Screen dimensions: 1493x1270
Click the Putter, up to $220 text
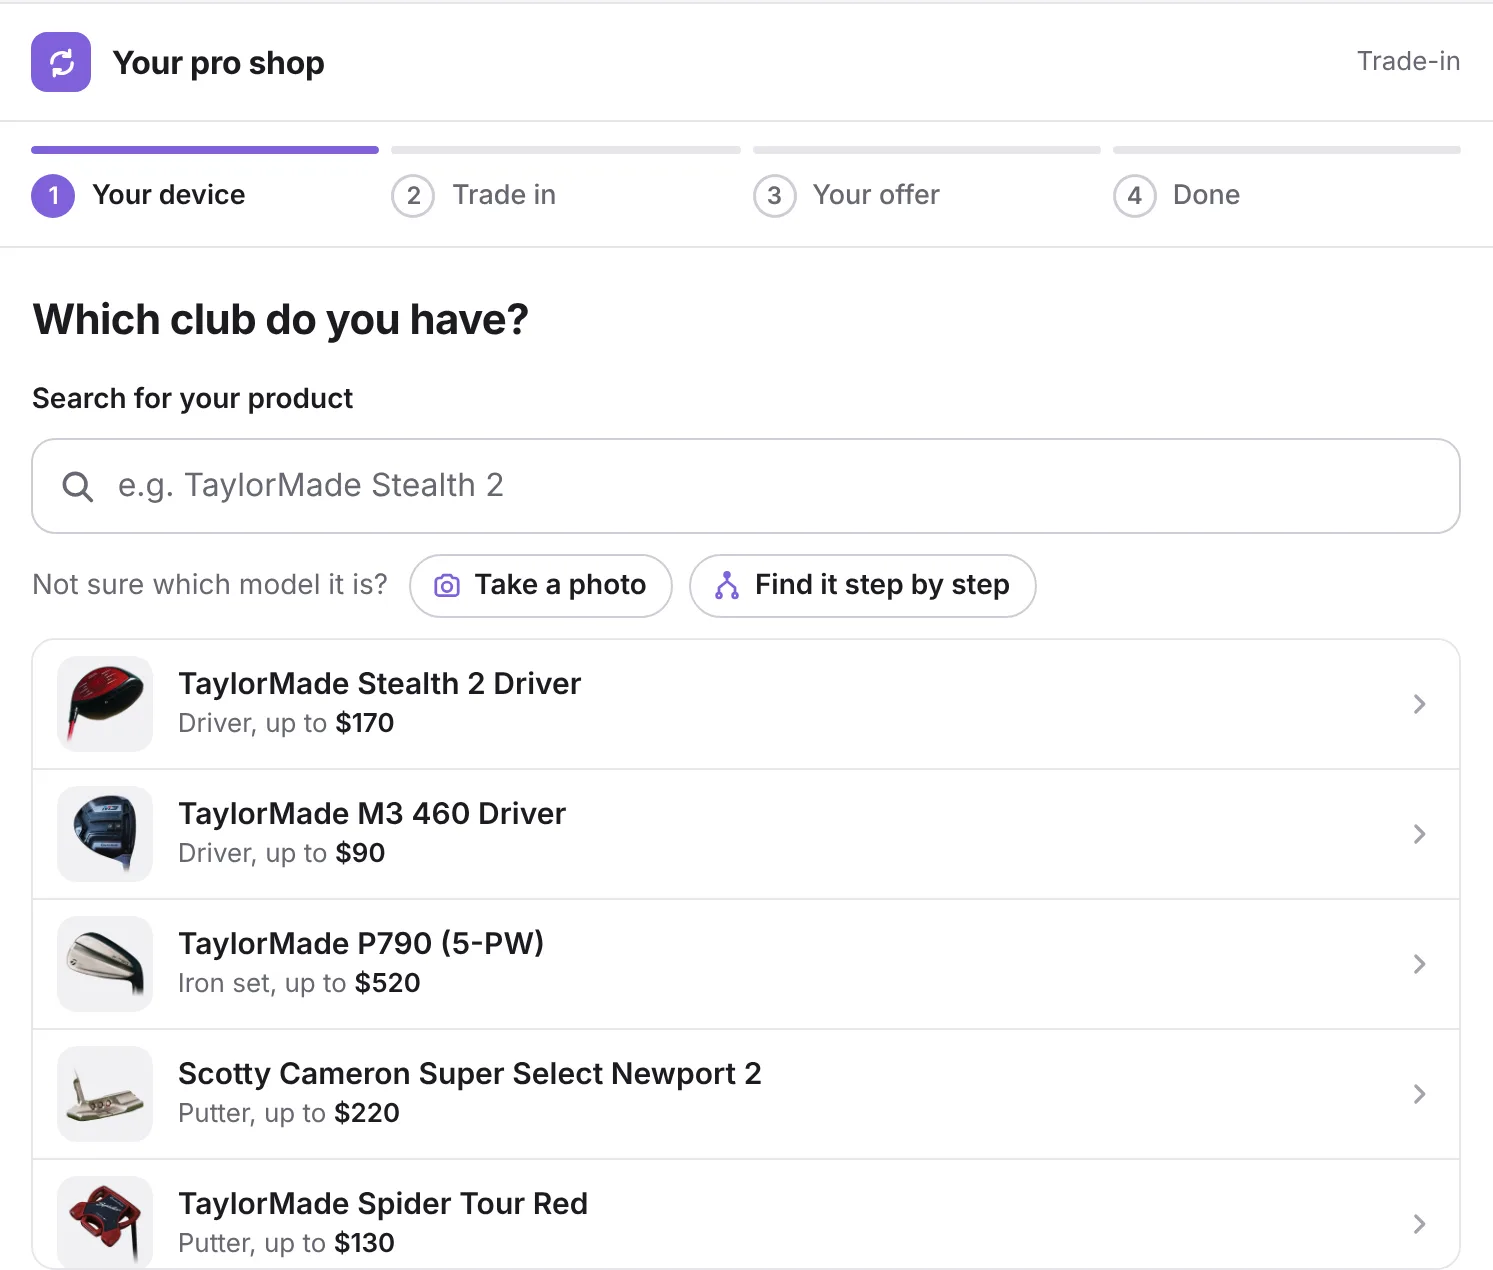pos(289,1113)
